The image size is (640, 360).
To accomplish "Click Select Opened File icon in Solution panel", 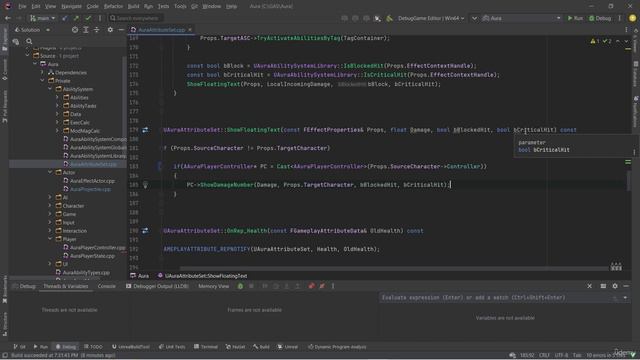I will click(x=75, y=30).
